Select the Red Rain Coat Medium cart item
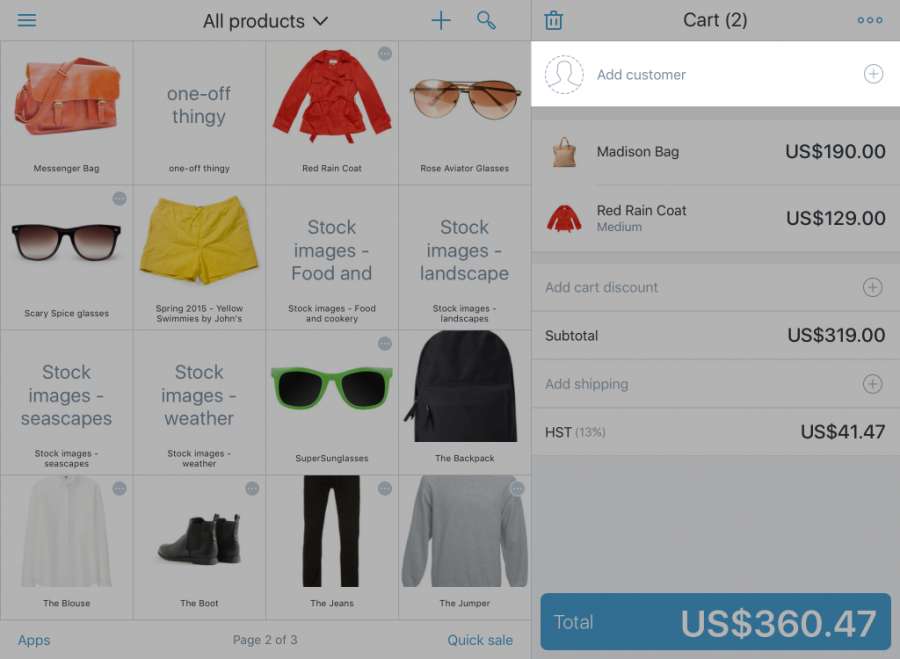900x659 pixels. click(x=715, y=218)
